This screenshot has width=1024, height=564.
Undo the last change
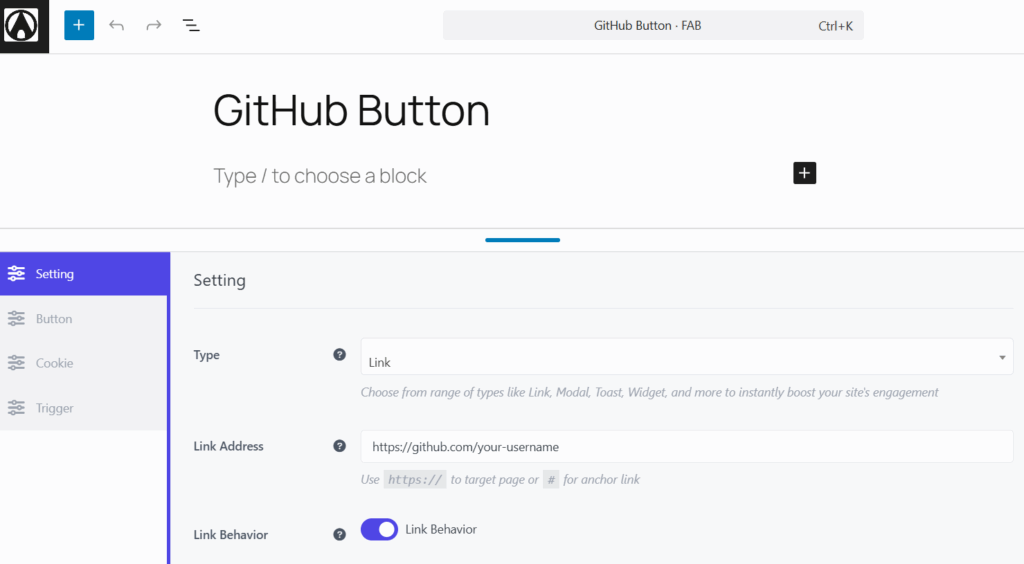(x=116, y=25)
